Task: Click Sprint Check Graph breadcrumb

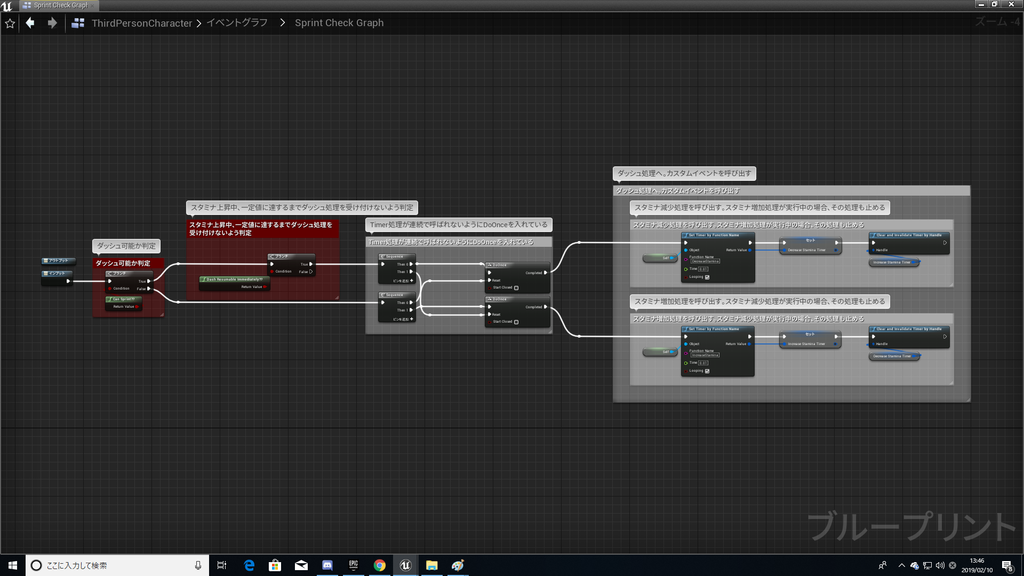Action: [x=339, y=23]
